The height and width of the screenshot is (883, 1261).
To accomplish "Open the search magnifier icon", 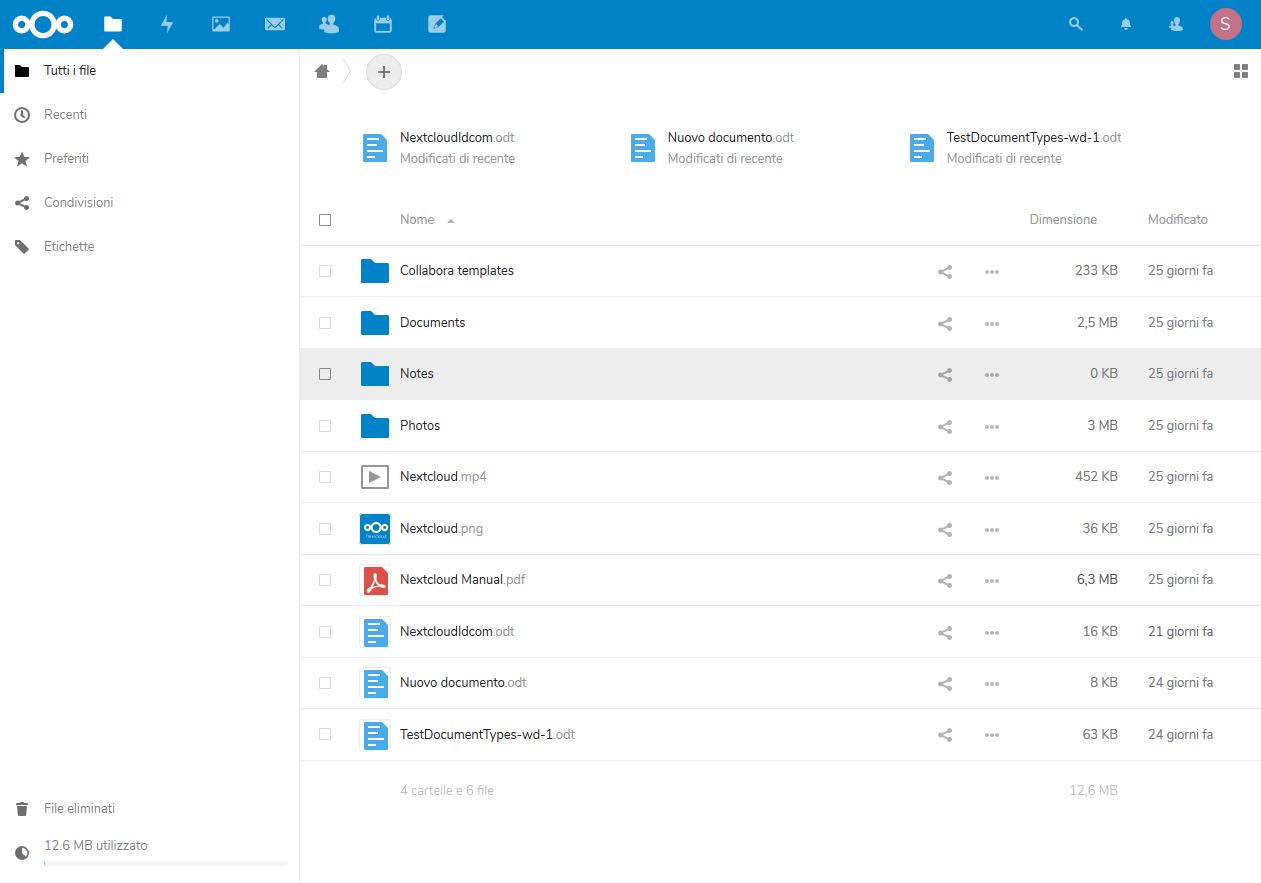I will (1076, 24).
